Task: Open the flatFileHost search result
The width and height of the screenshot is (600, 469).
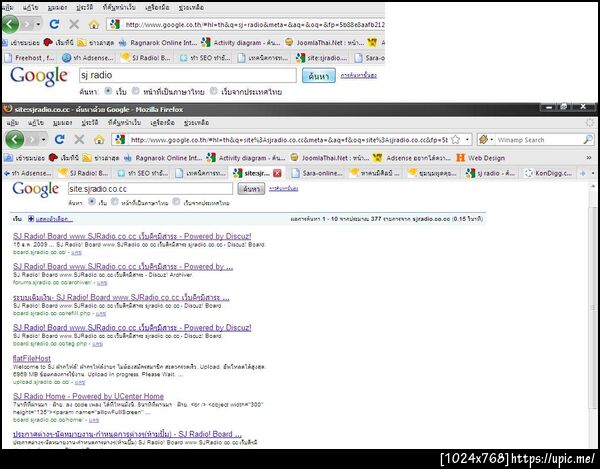Action: [x=32, y=358]
